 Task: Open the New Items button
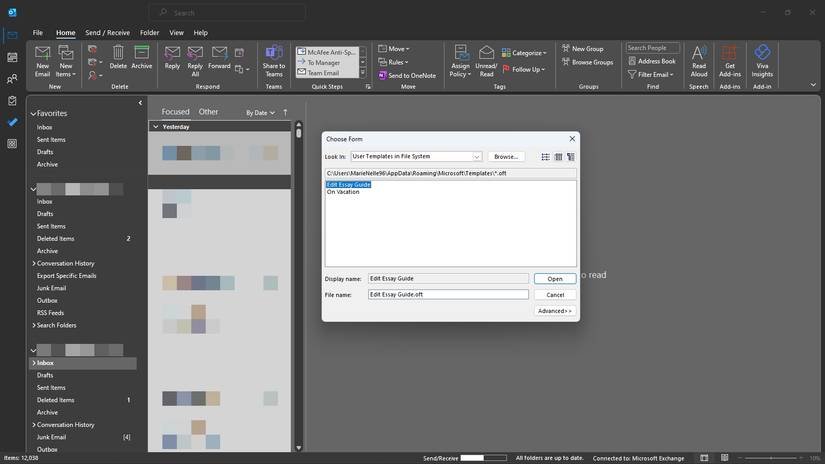[66, 61]
